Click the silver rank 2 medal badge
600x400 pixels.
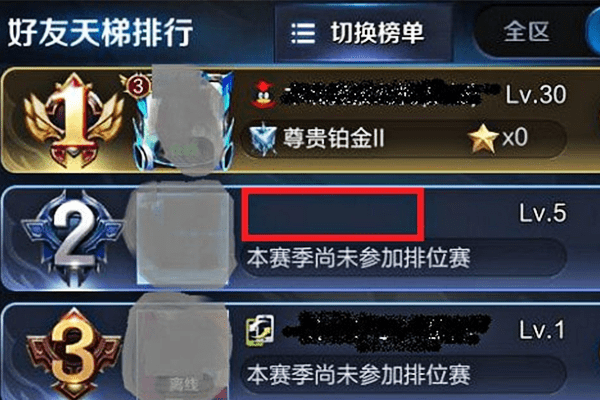click(72, 237)
